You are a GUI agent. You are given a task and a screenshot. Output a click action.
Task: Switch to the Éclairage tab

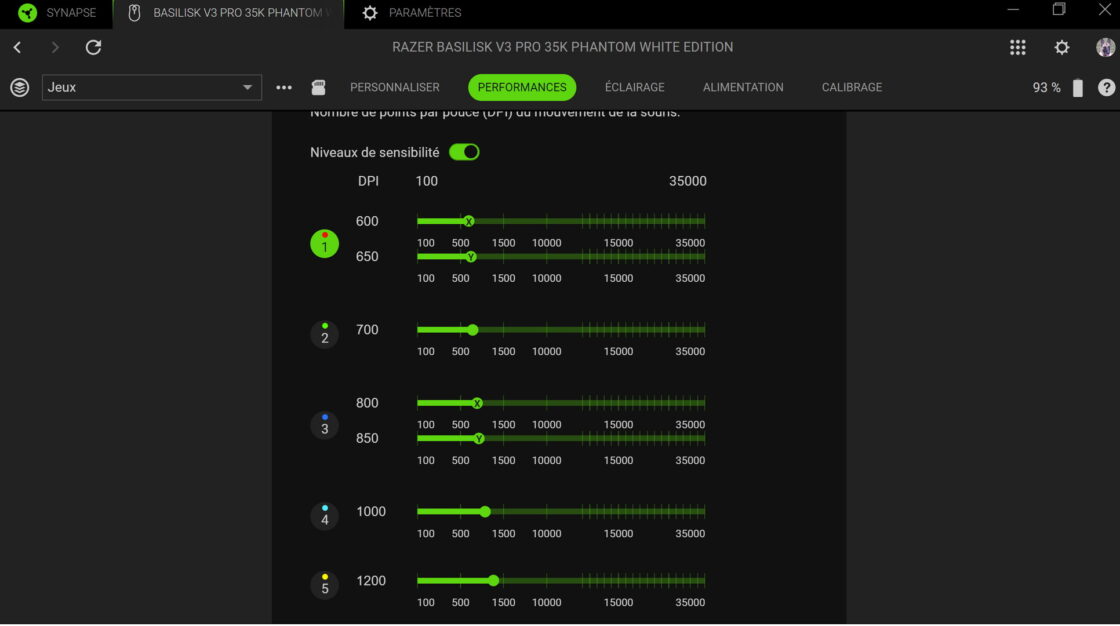(x=634, y=87)
